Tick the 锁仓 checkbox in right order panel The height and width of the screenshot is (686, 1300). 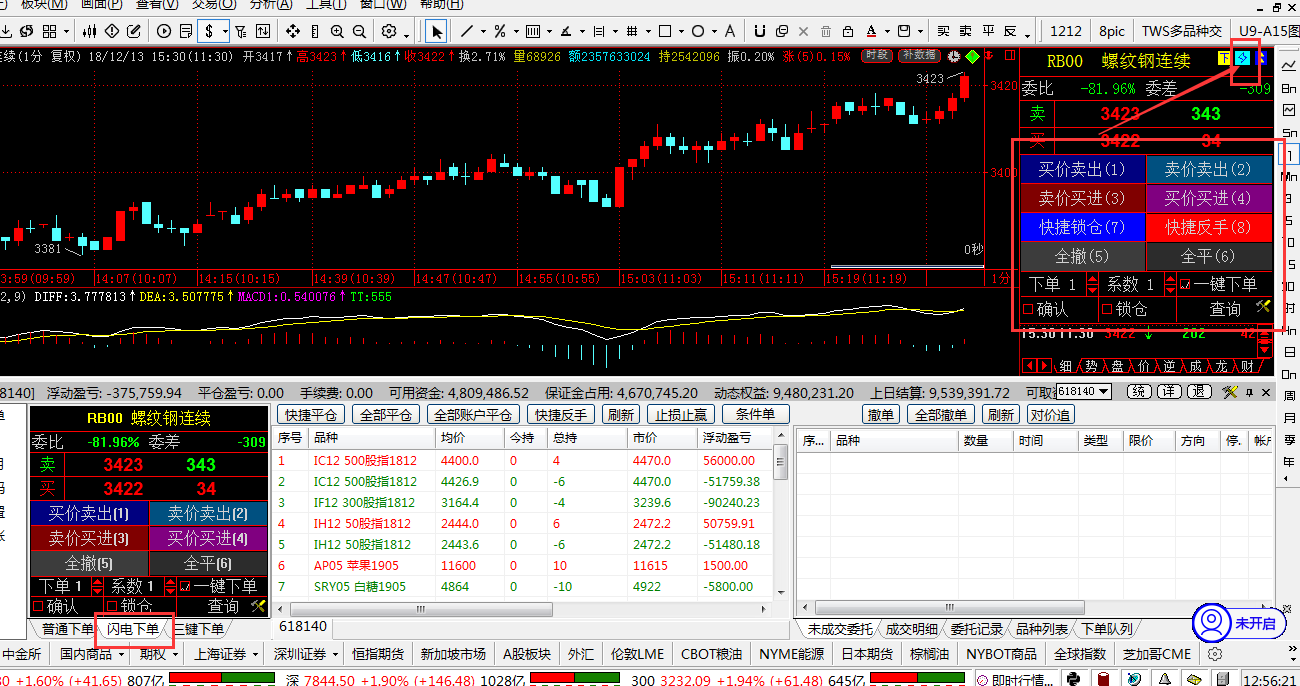[1107, 309]
